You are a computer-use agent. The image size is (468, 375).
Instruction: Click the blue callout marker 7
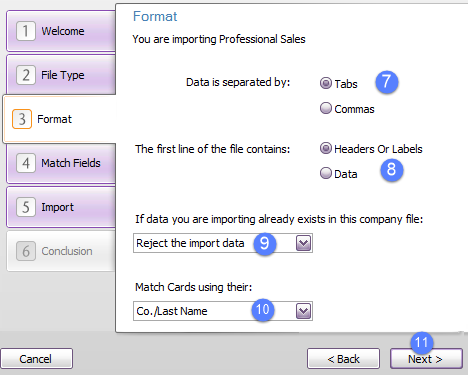click(x=387, y=82)
